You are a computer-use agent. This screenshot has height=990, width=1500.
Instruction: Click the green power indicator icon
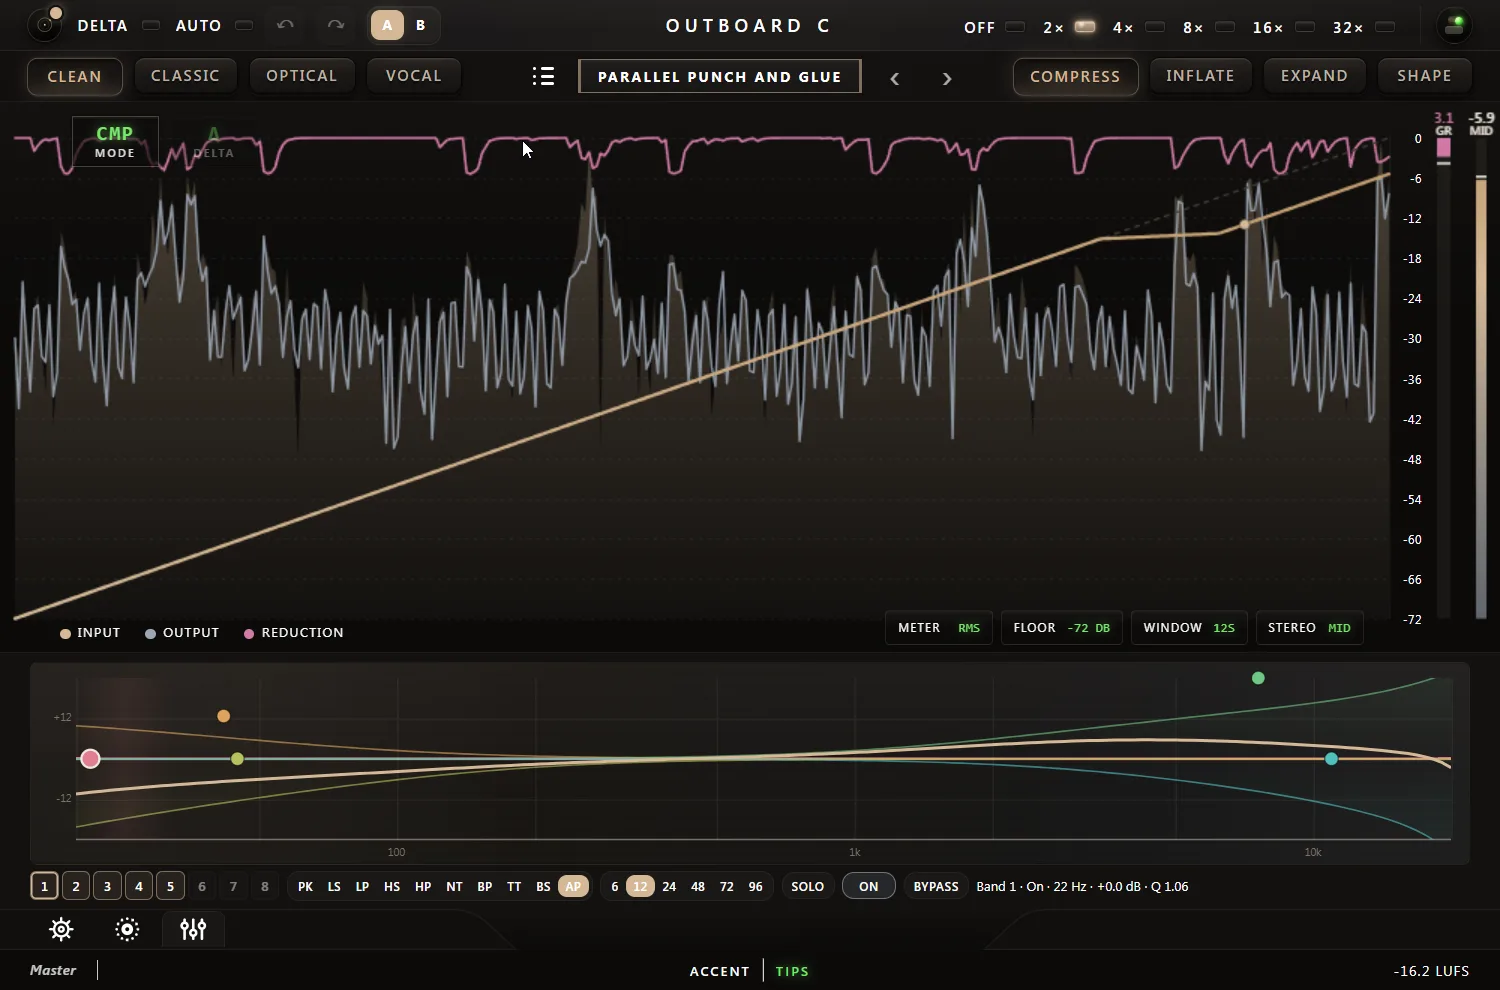[x=1455, y=25]
